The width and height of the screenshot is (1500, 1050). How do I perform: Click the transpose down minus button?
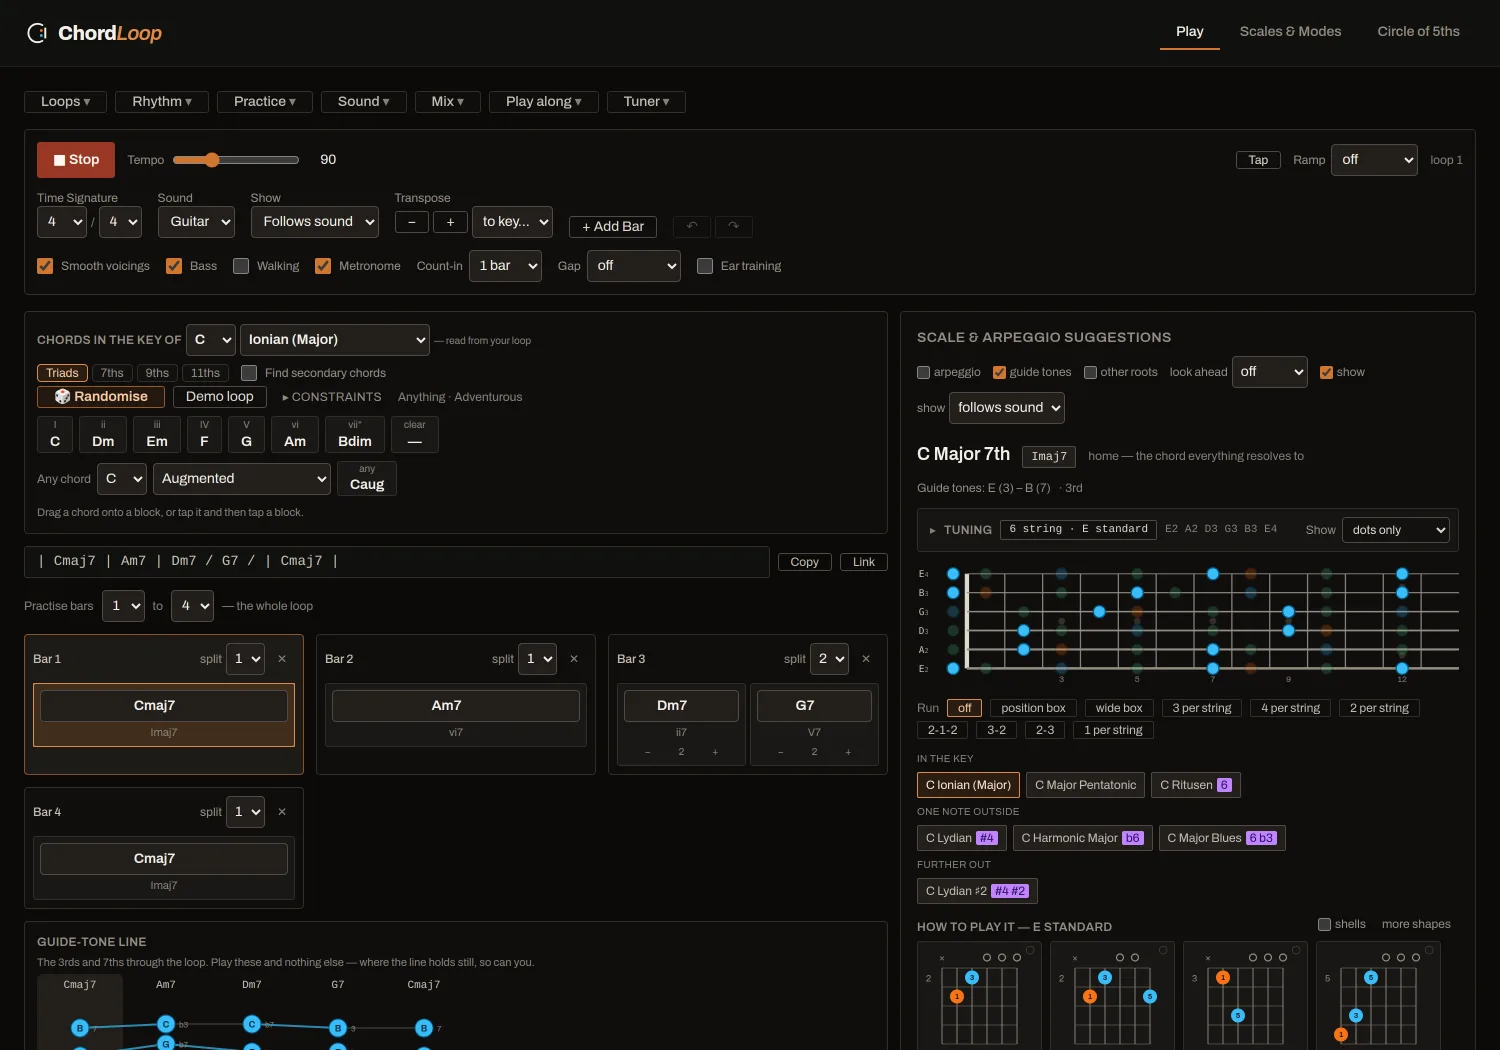pos(412,222)
